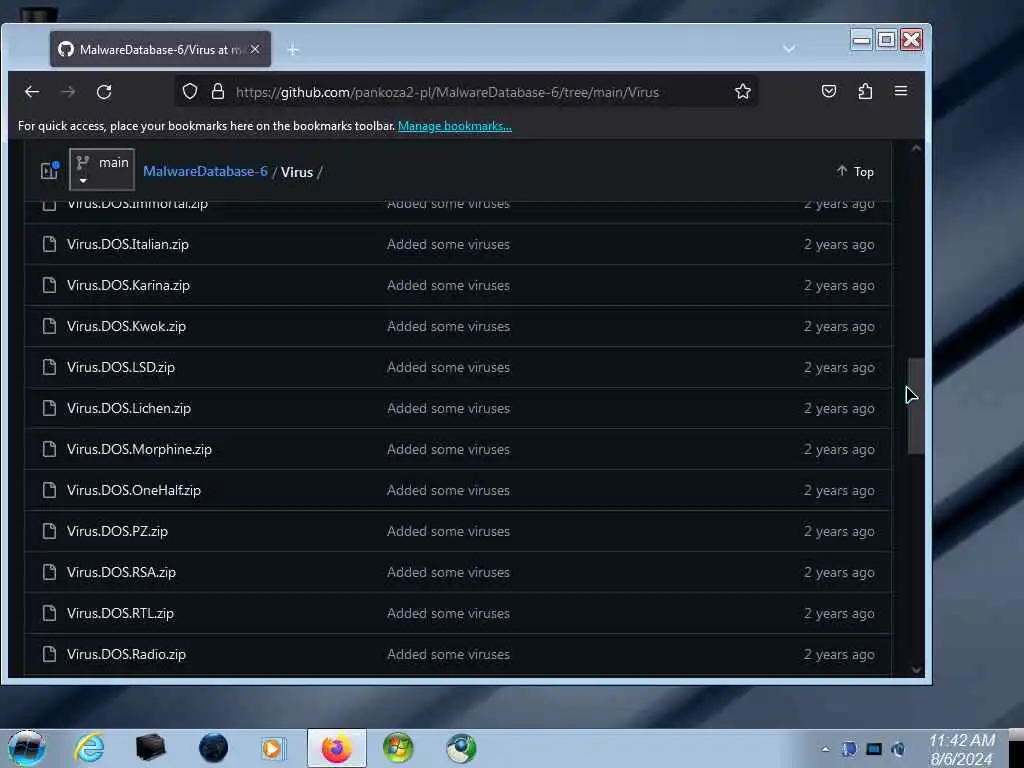1024x768 pixels.
Task: Reload the page with the refresh icon
Action: pos(104,92)
